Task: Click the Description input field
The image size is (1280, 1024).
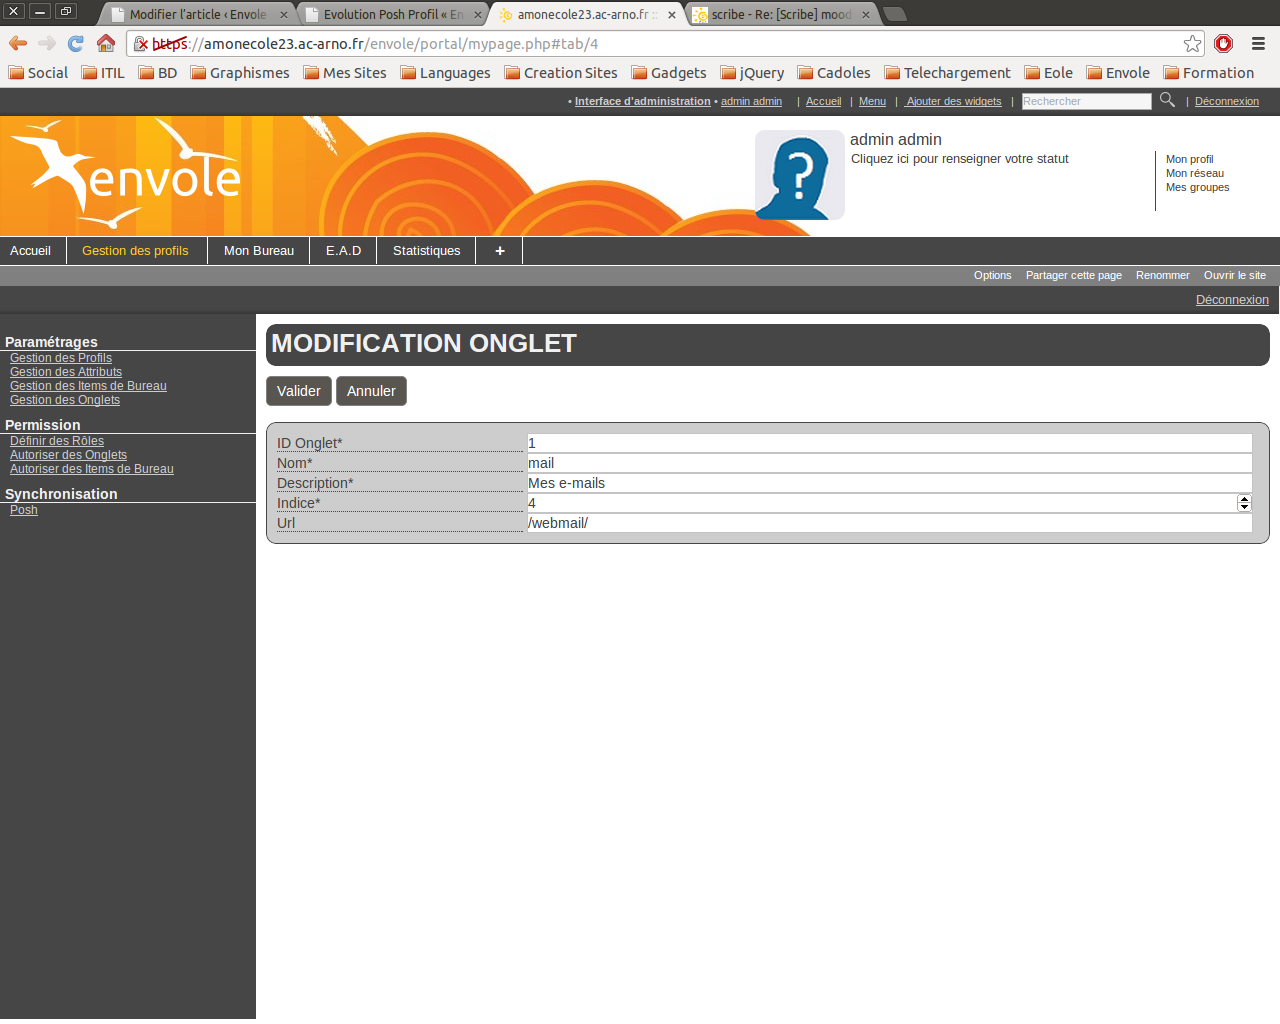Action: pyautogui.click(x=888, y=483)
